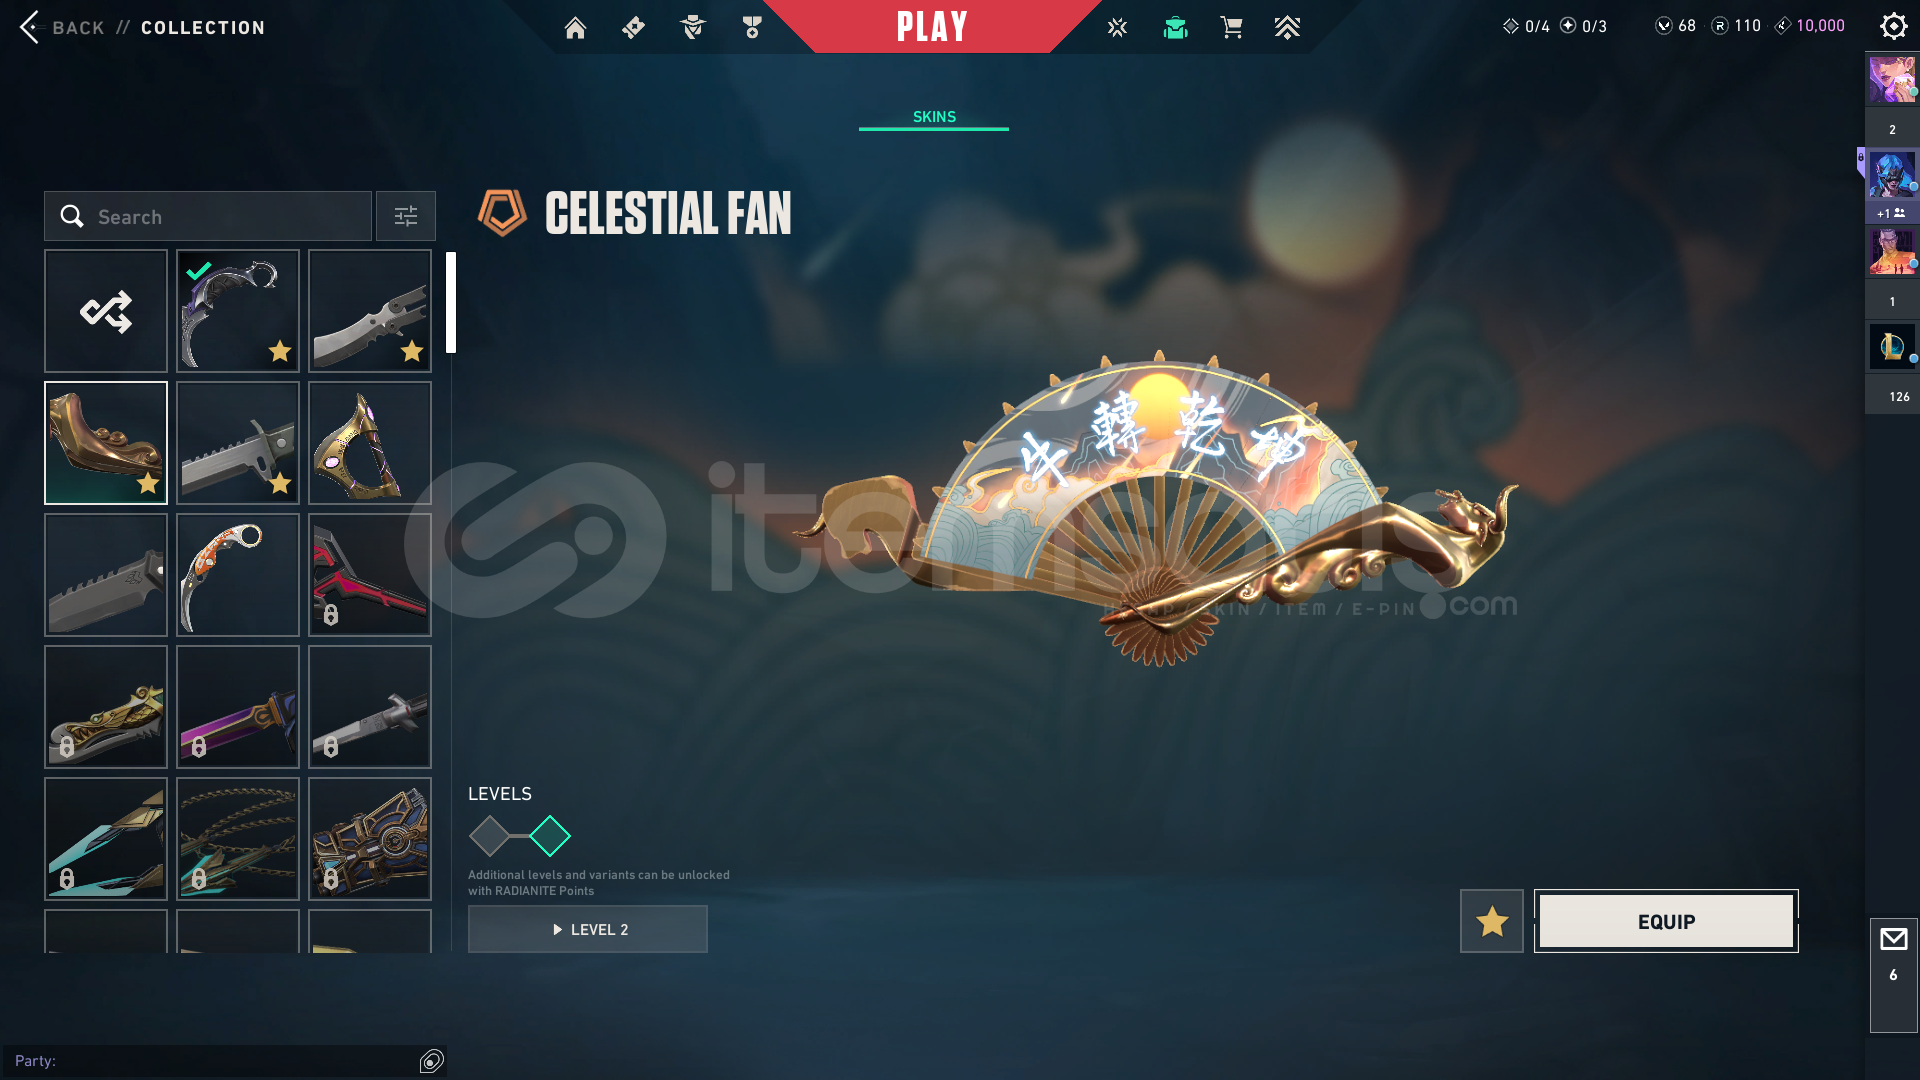Open the mail inbox icon
This screenshot has width=1920, height=1080.
coord(1893,939)
